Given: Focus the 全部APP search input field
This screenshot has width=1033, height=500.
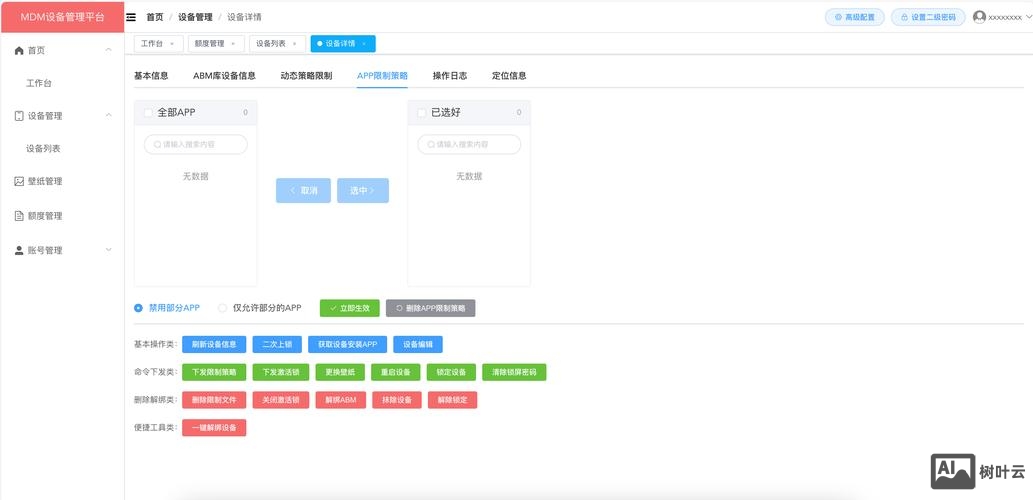Looking at the screenshot, I should [x=196, y=144].
